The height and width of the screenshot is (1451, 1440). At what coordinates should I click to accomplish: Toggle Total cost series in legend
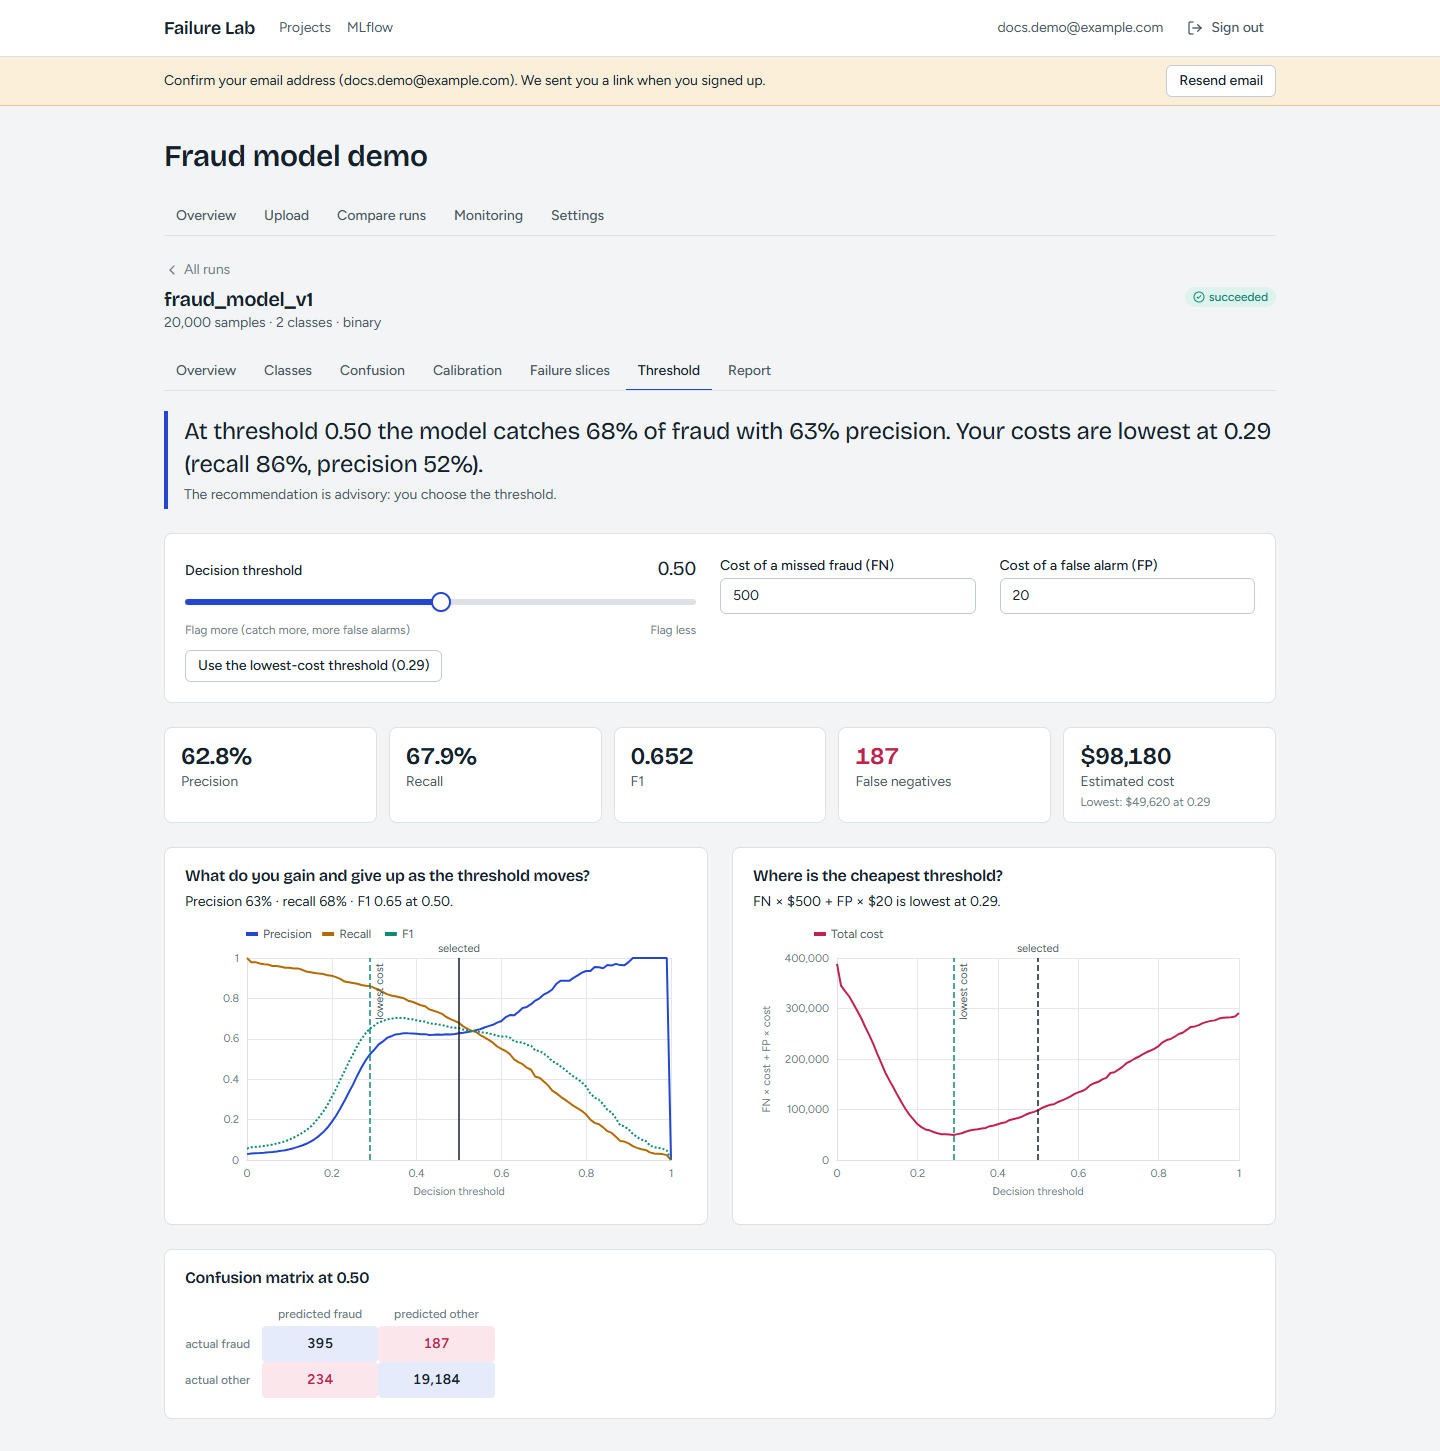point(849,934)
